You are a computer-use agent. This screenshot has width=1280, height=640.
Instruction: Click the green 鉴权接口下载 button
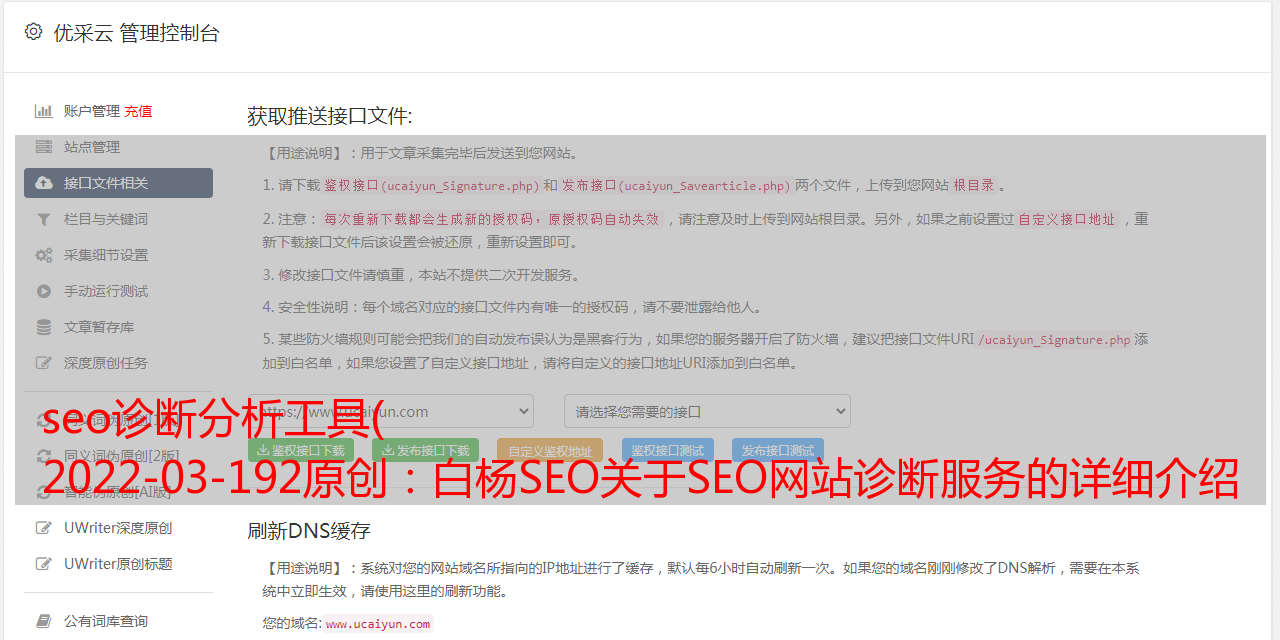coord(301,451)
